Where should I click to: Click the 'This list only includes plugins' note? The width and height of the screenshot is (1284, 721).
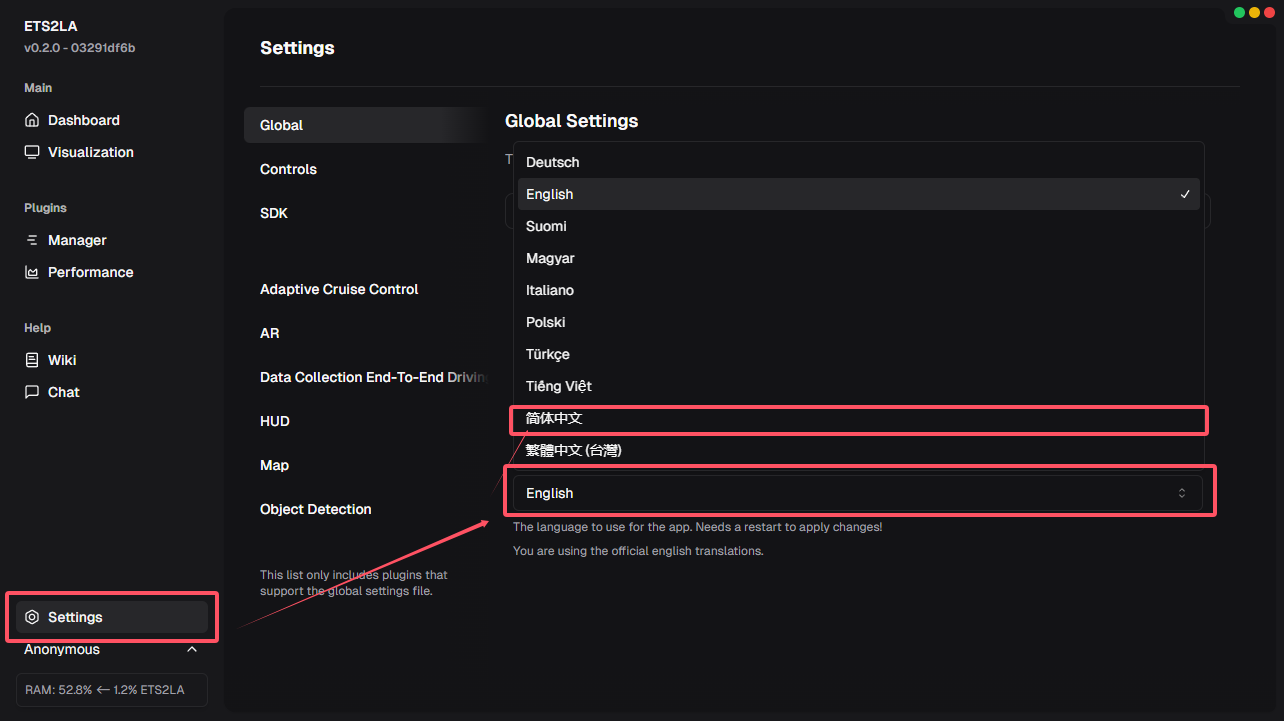click(354, 583)
